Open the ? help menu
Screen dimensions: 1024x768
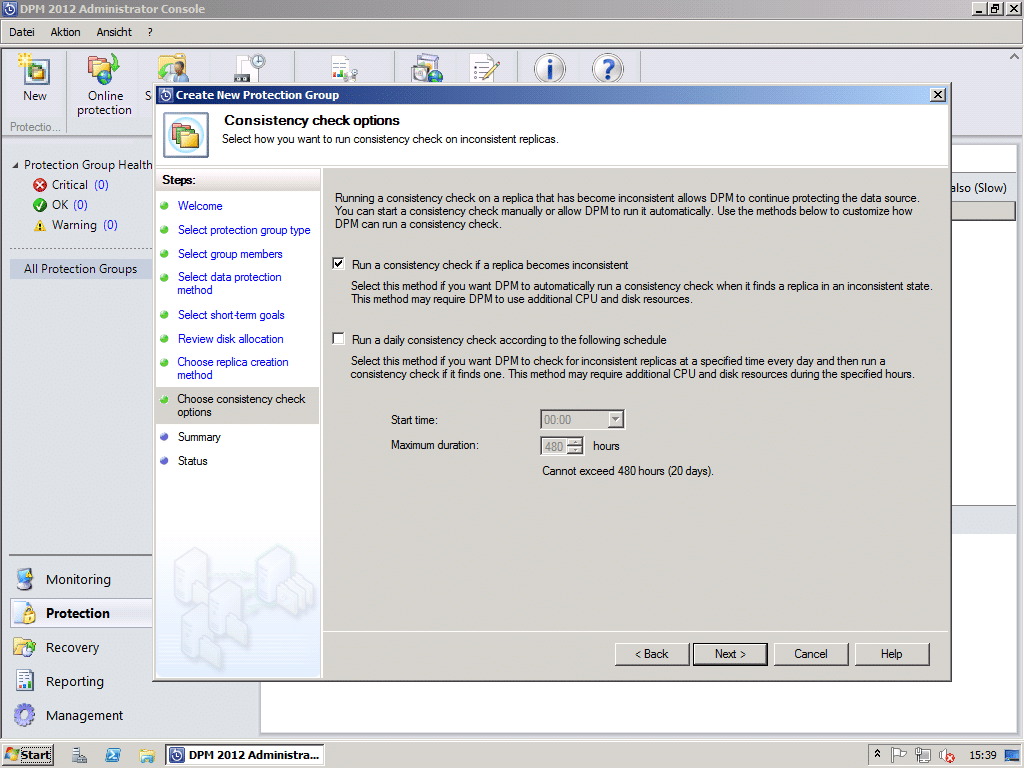point(150,32)
